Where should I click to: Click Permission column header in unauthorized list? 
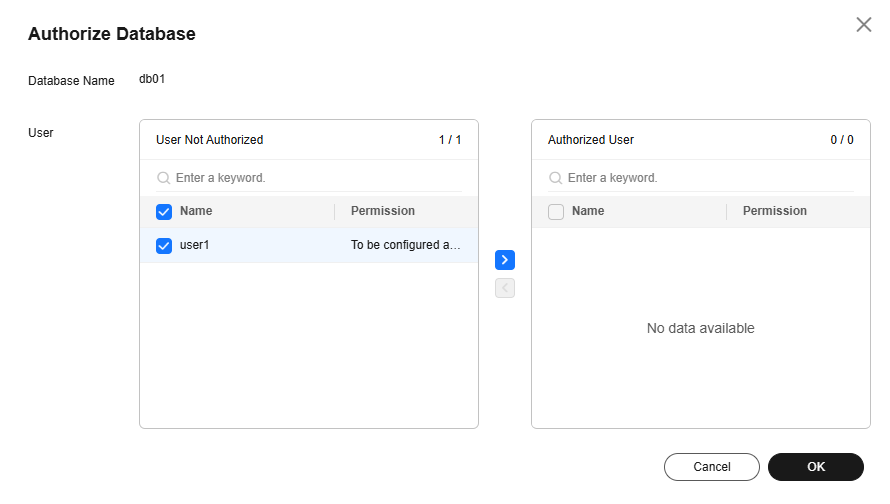coord(383,211)
